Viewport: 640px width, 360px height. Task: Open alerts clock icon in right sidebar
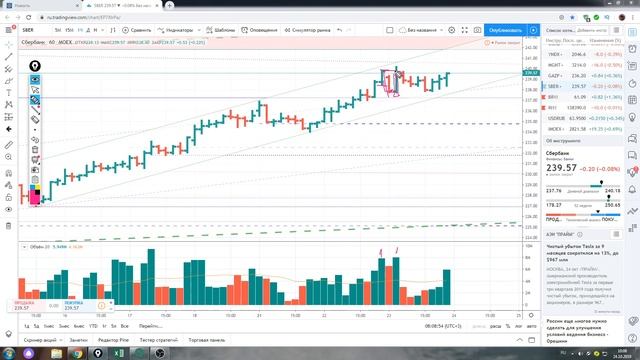pyautogui.click(x=632, y=49)
